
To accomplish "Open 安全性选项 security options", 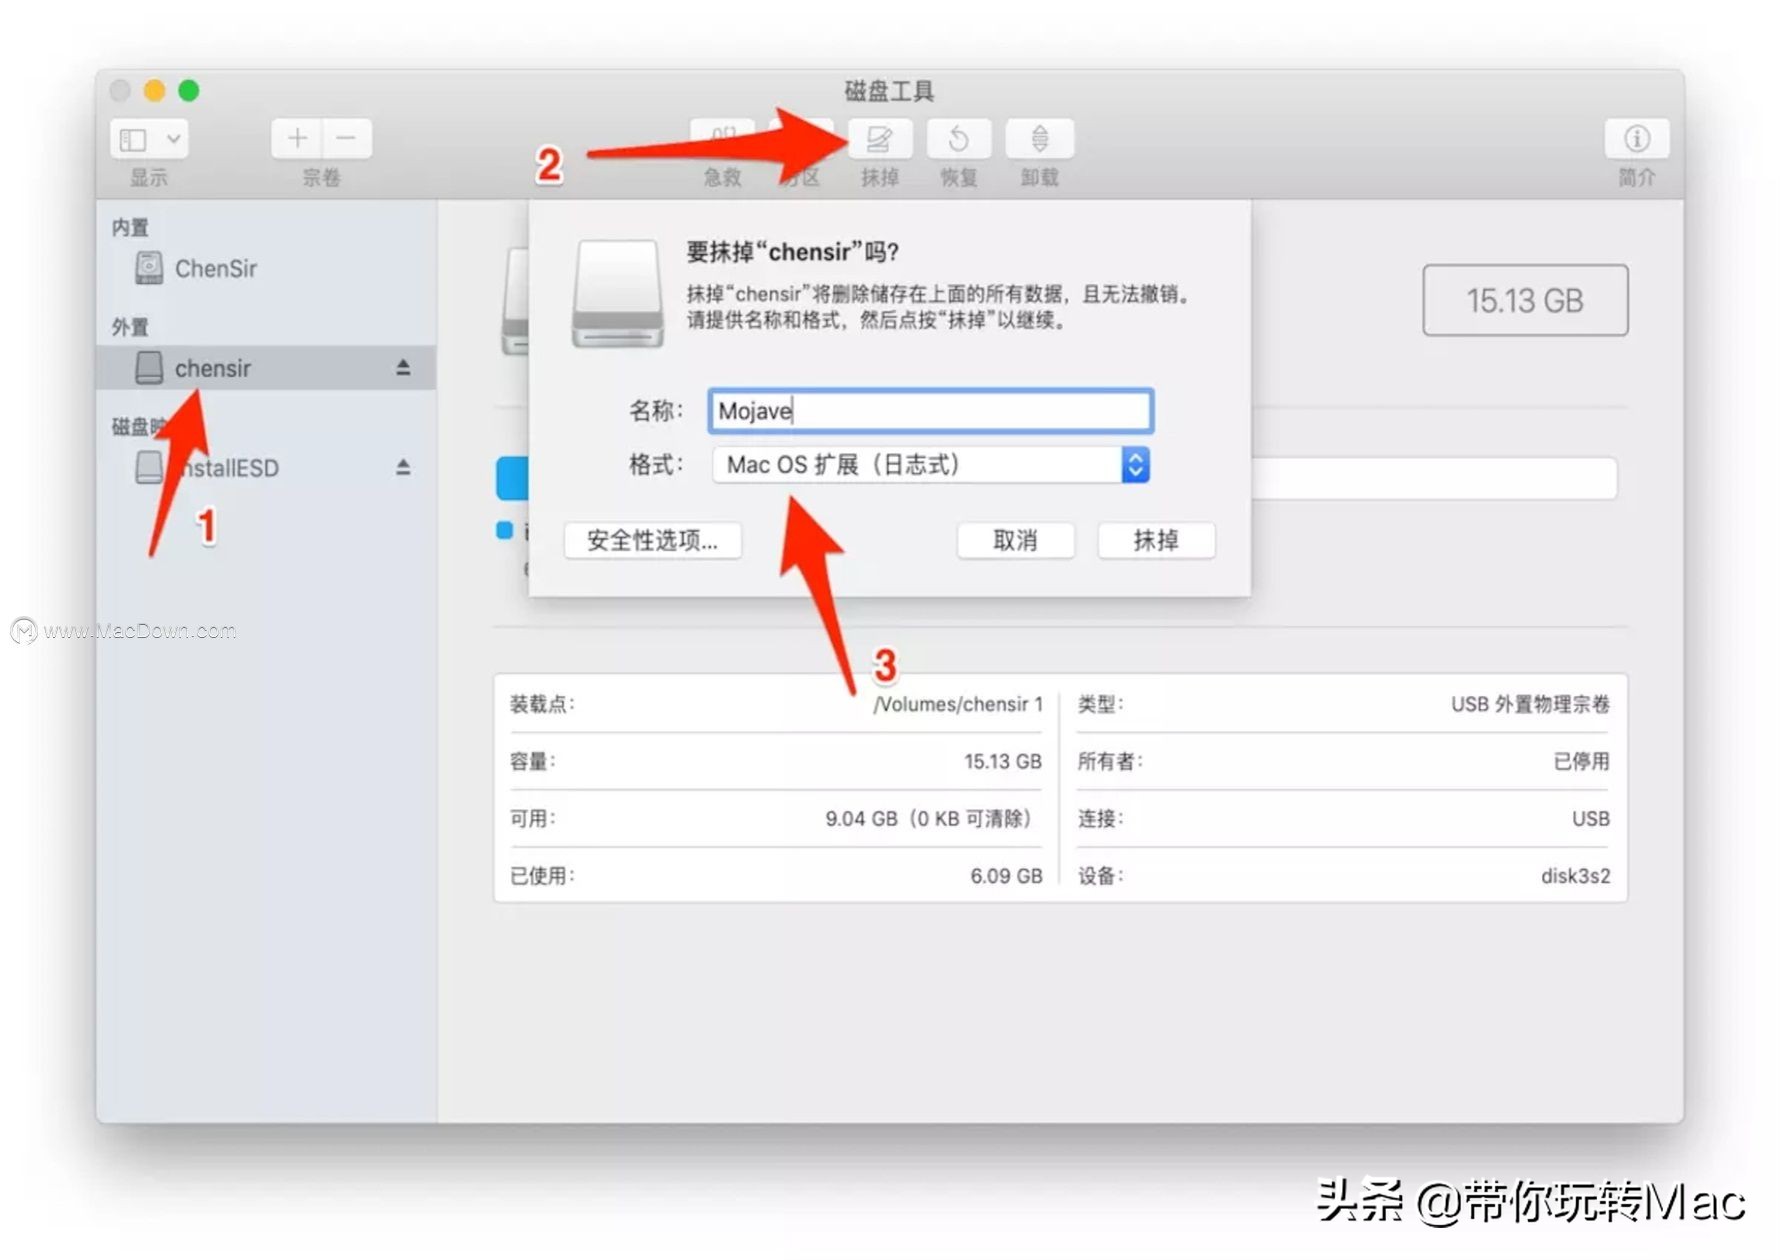I will coord(652,541).
